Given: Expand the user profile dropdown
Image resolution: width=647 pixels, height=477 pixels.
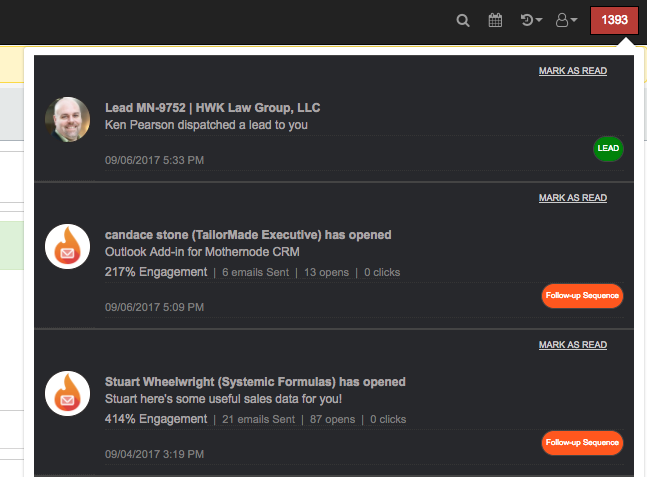Looking at the screenshot, I should coord(567,20).
